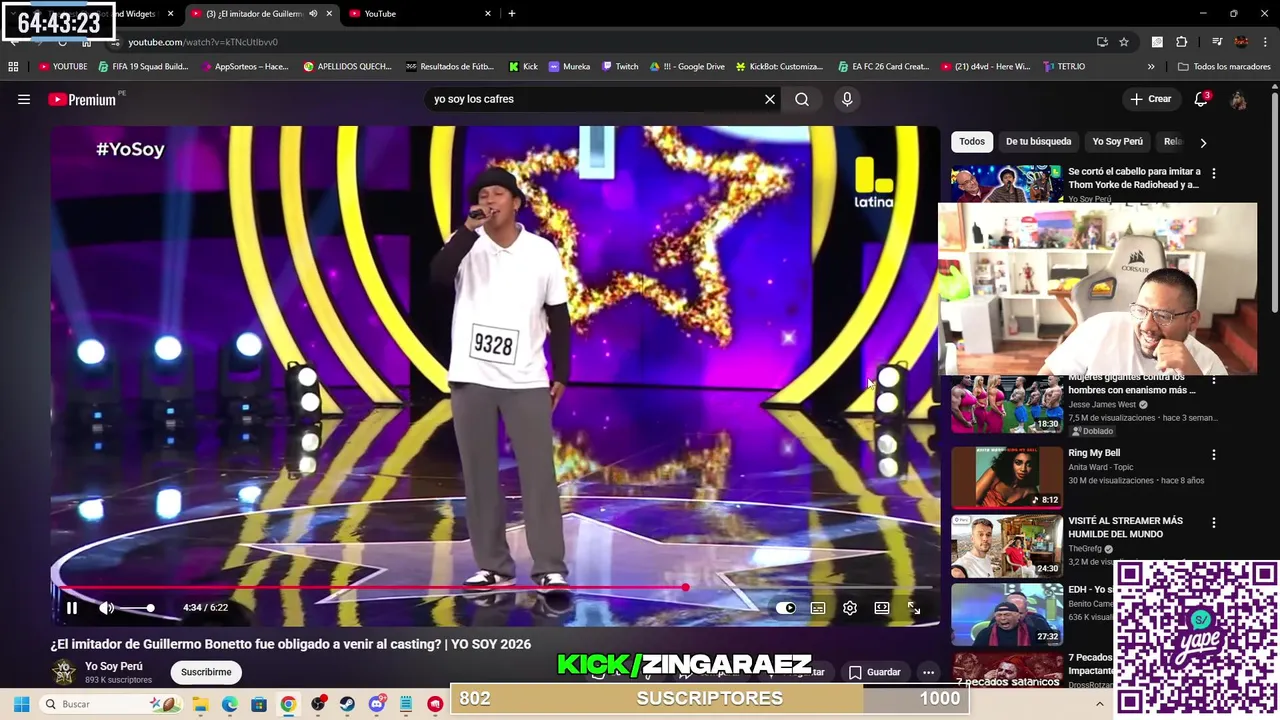Run search with the magnifier button
The image size is (1280, 720).
click(802, 99)
